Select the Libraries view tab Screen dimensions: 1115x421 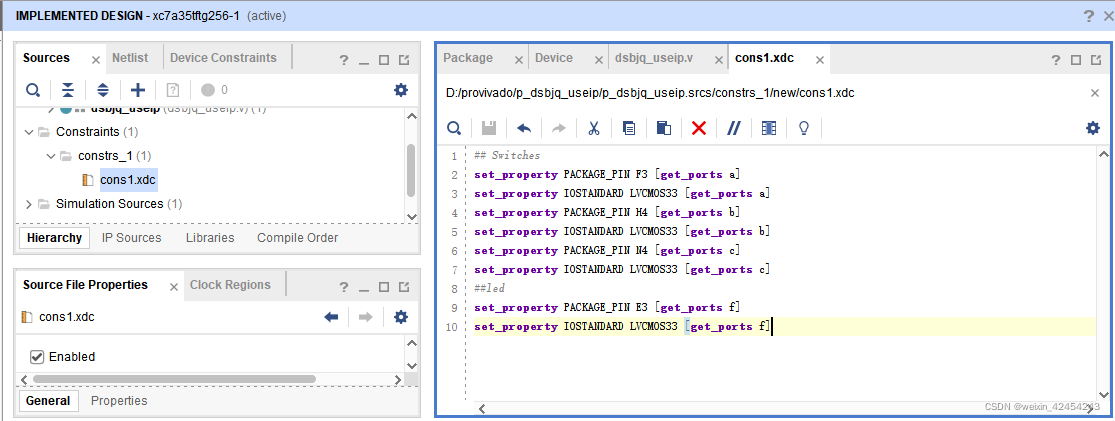pos(210,238)
